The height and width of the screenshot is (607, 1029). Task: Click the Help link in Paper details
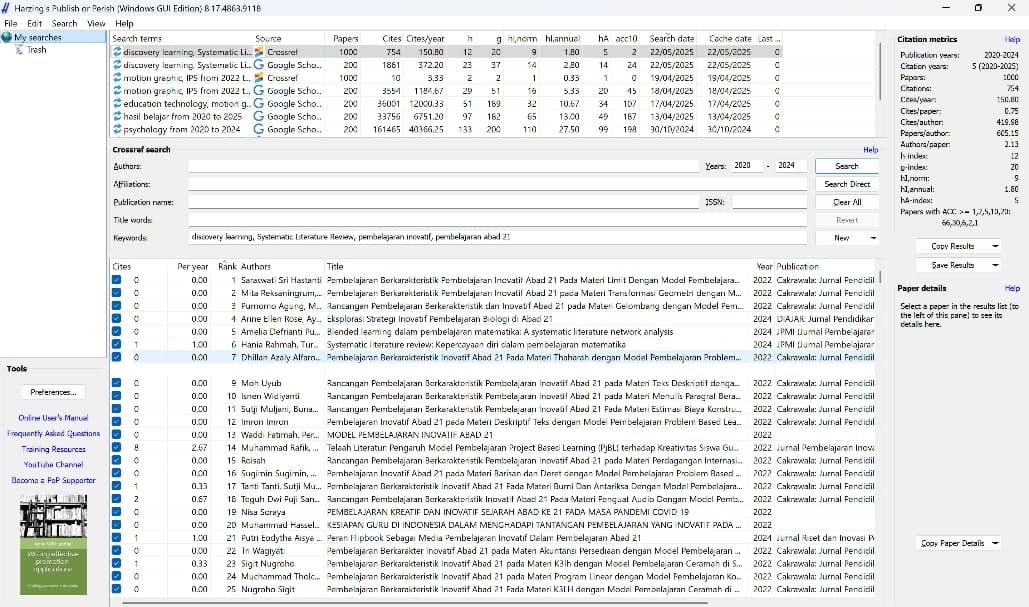coord(1012,288)
